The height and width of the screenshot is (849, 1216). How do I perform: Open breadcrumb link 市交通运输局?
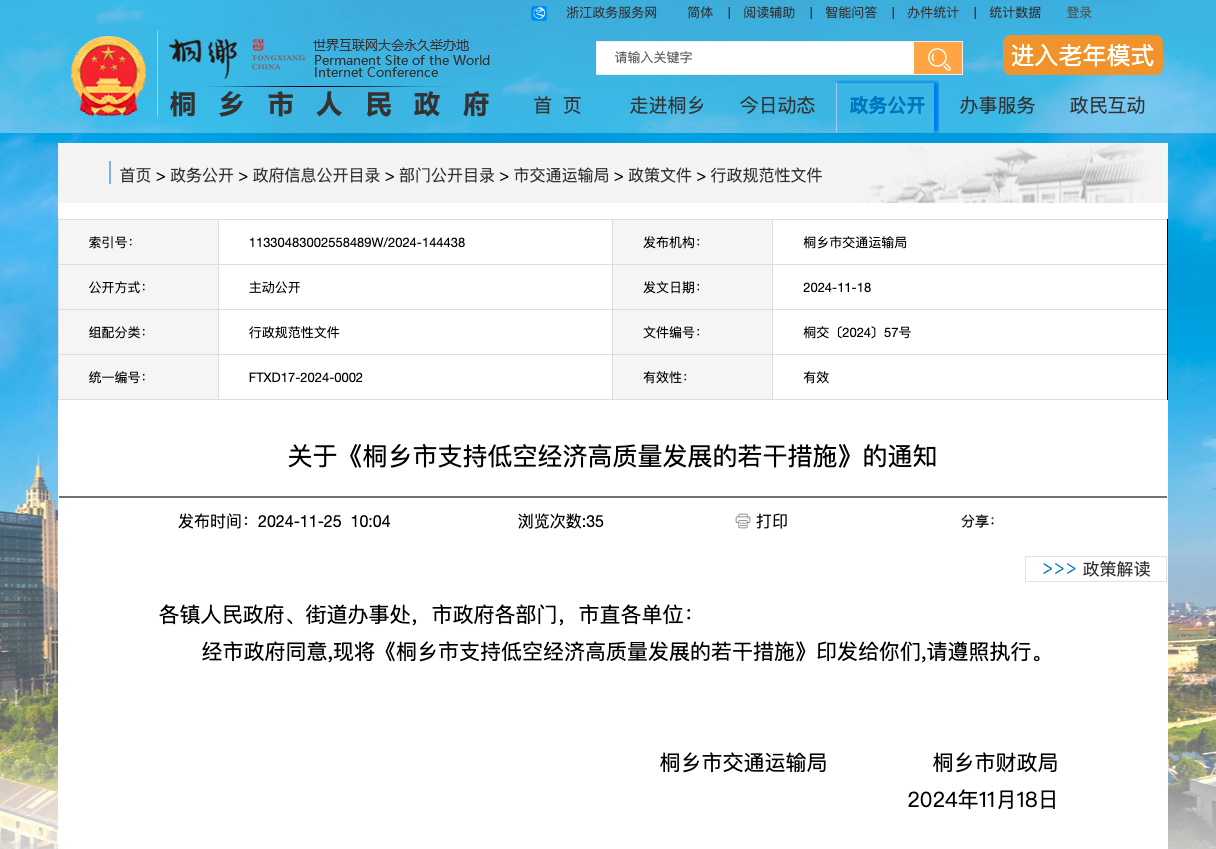coord(561,174)
